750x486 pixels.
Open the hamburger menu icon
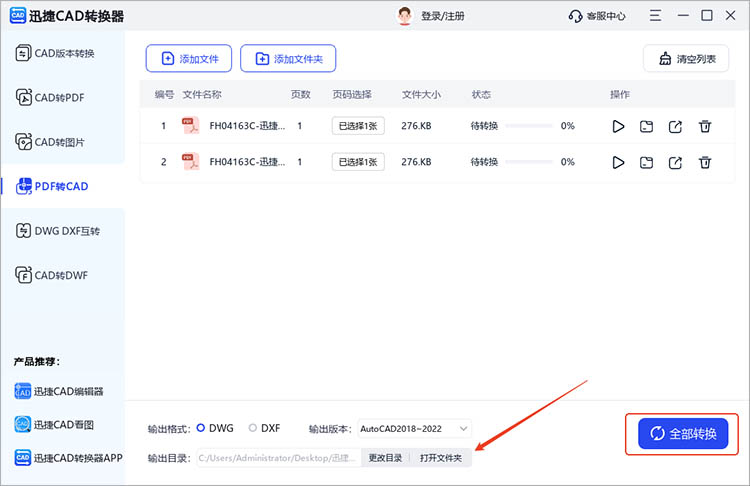point(655,16)
